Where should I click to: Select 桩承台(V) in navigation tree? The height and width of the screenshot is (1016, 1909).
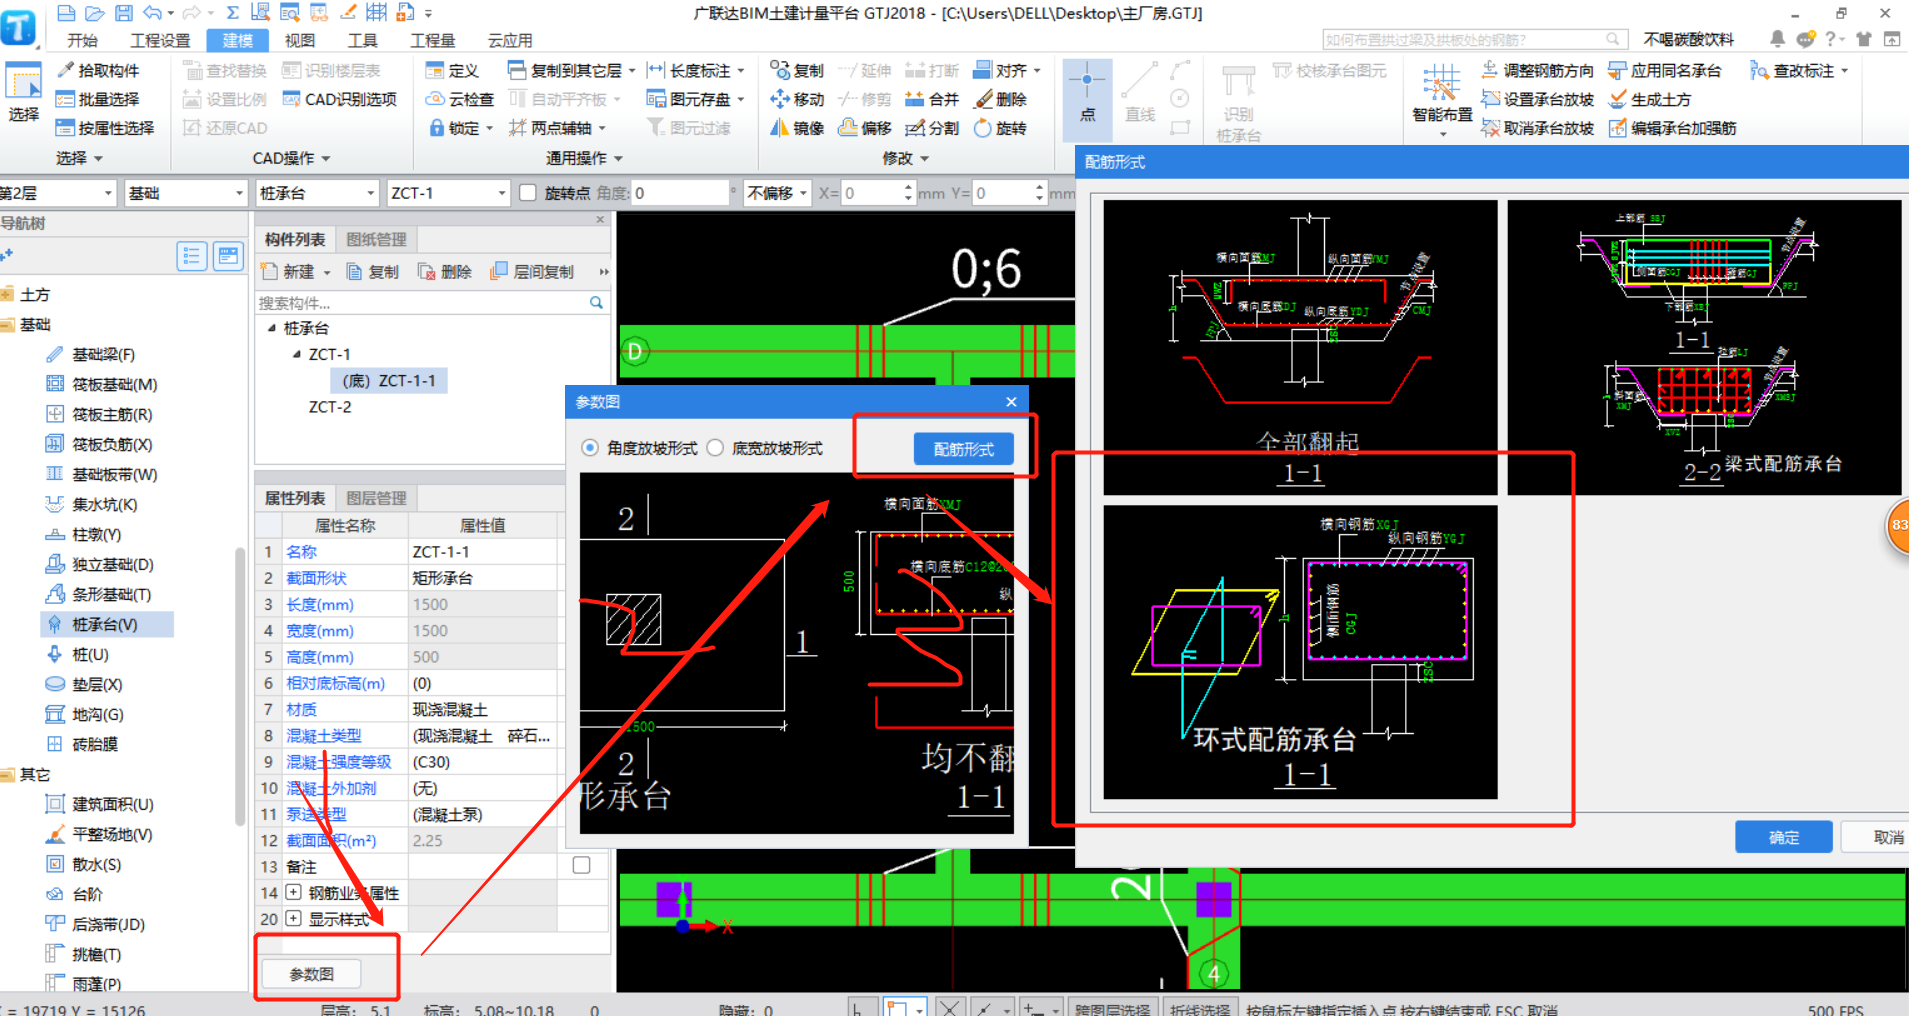pyautogui.click(x=105, y=624)
